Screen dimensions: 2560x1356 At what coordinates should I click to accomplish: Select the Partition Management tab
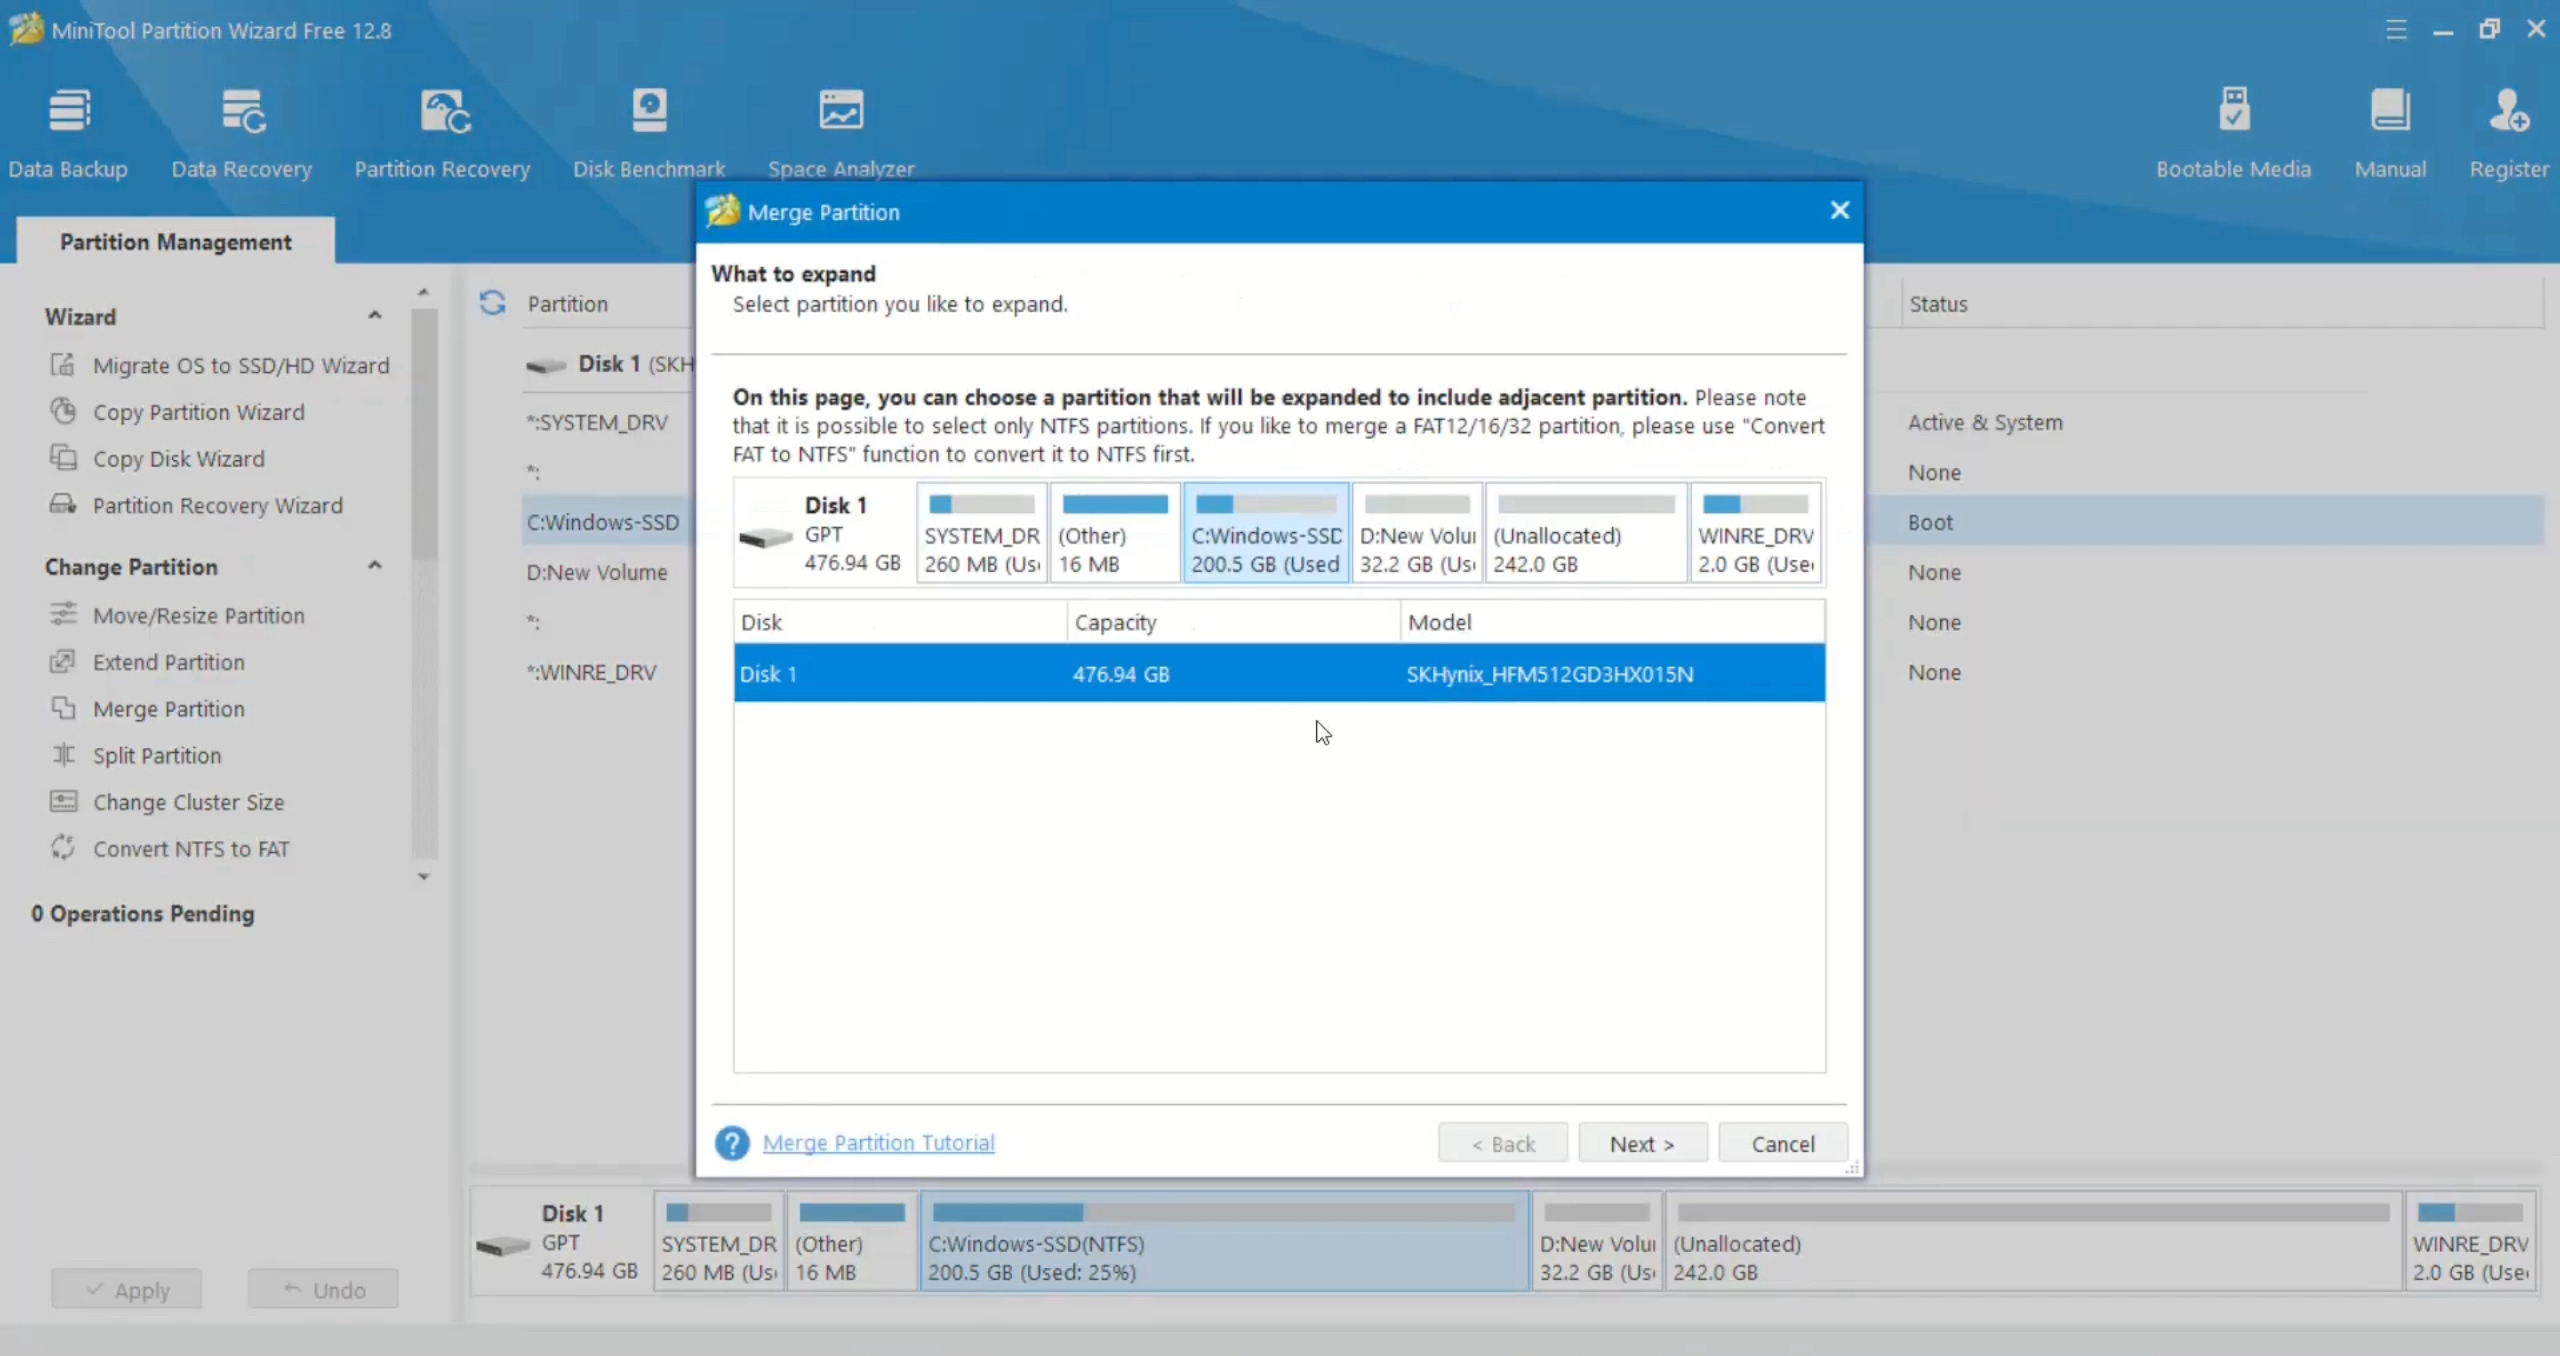tap(176, 242)
